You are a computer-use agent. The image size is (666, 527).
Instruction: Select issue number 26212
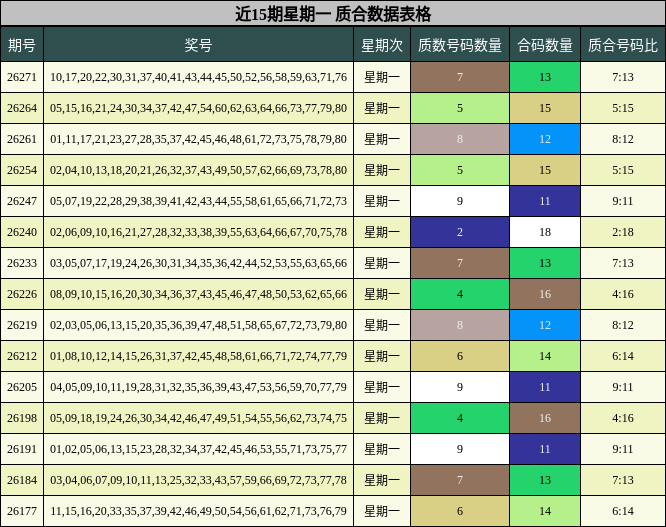(22, 356)
